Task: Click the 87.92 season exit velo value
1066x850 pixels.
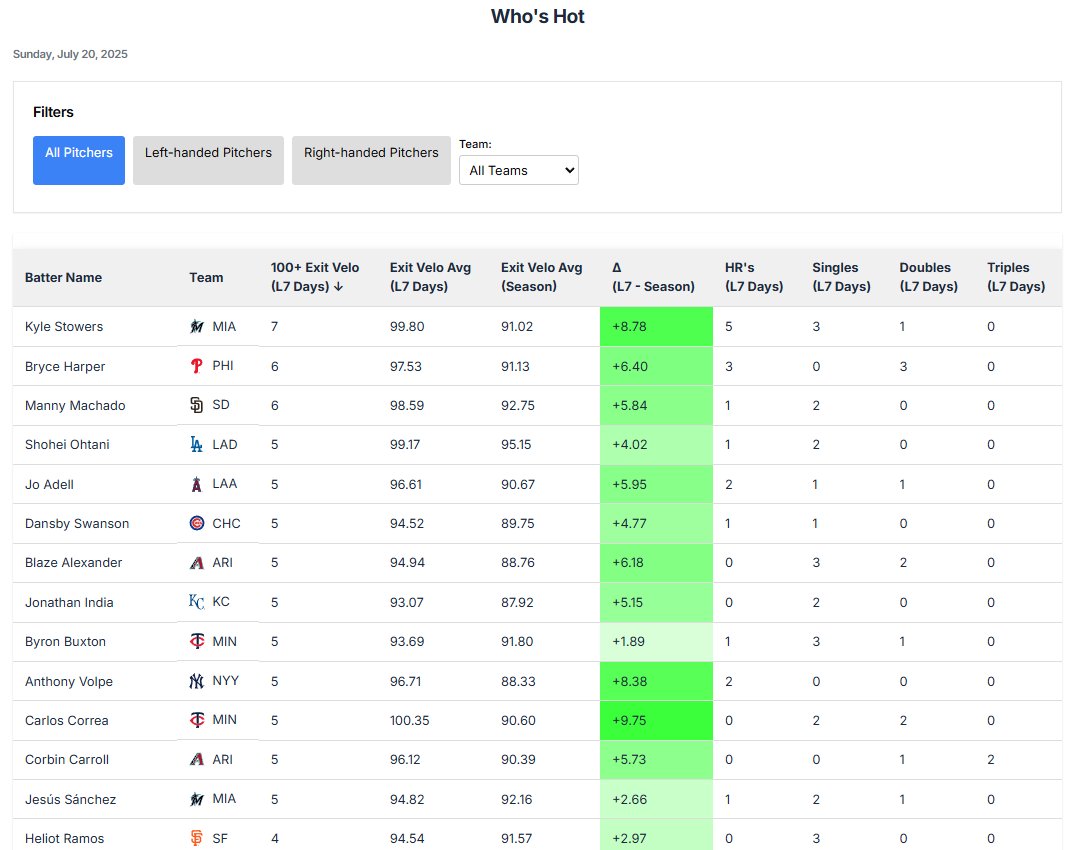Action: pos(517,602)
